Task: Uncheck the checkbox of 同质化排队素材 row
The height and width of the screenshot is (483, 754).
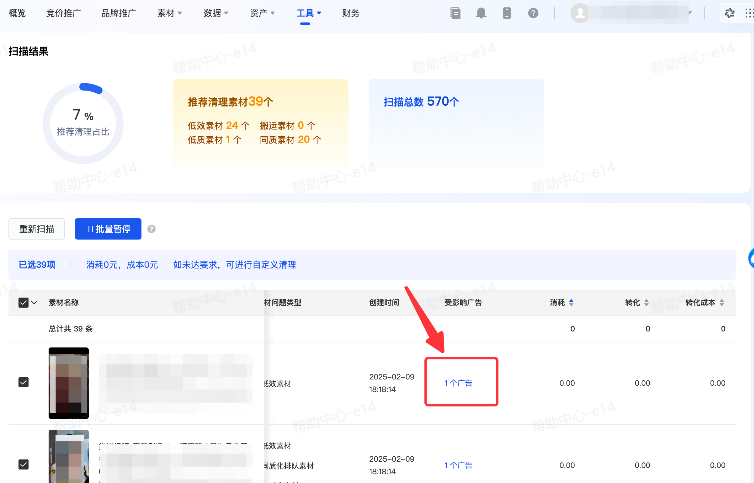Action: [x=23, y=464]
